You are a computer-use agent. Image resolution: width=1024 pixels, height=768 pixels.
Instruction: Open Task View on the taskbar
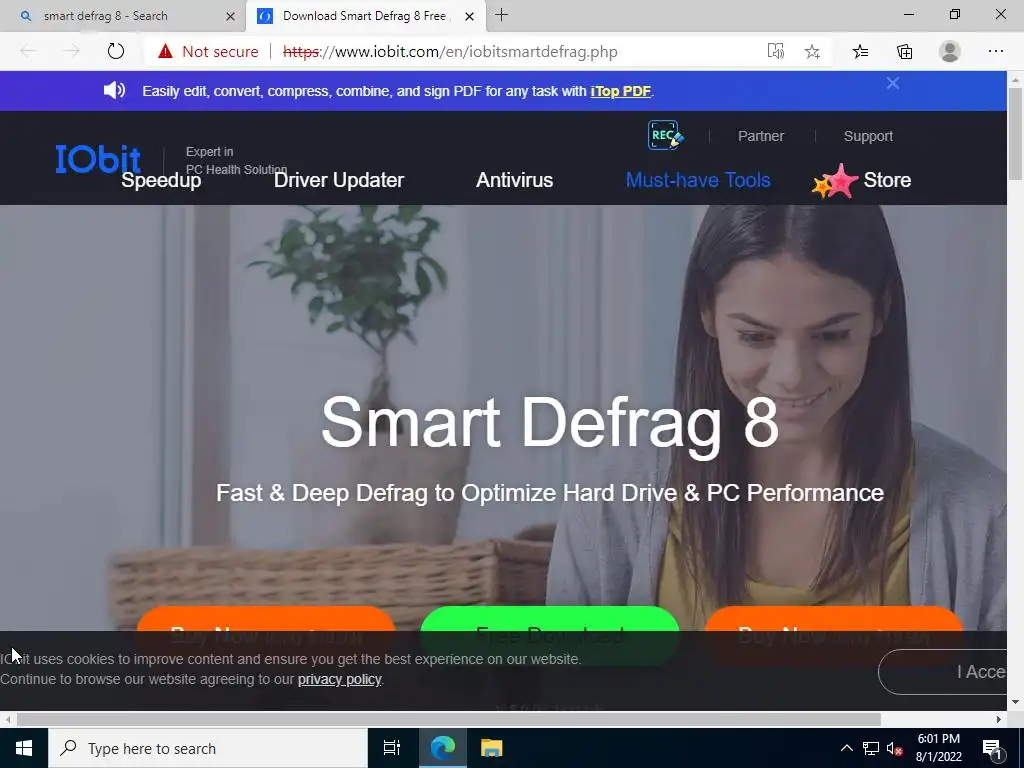391,748
